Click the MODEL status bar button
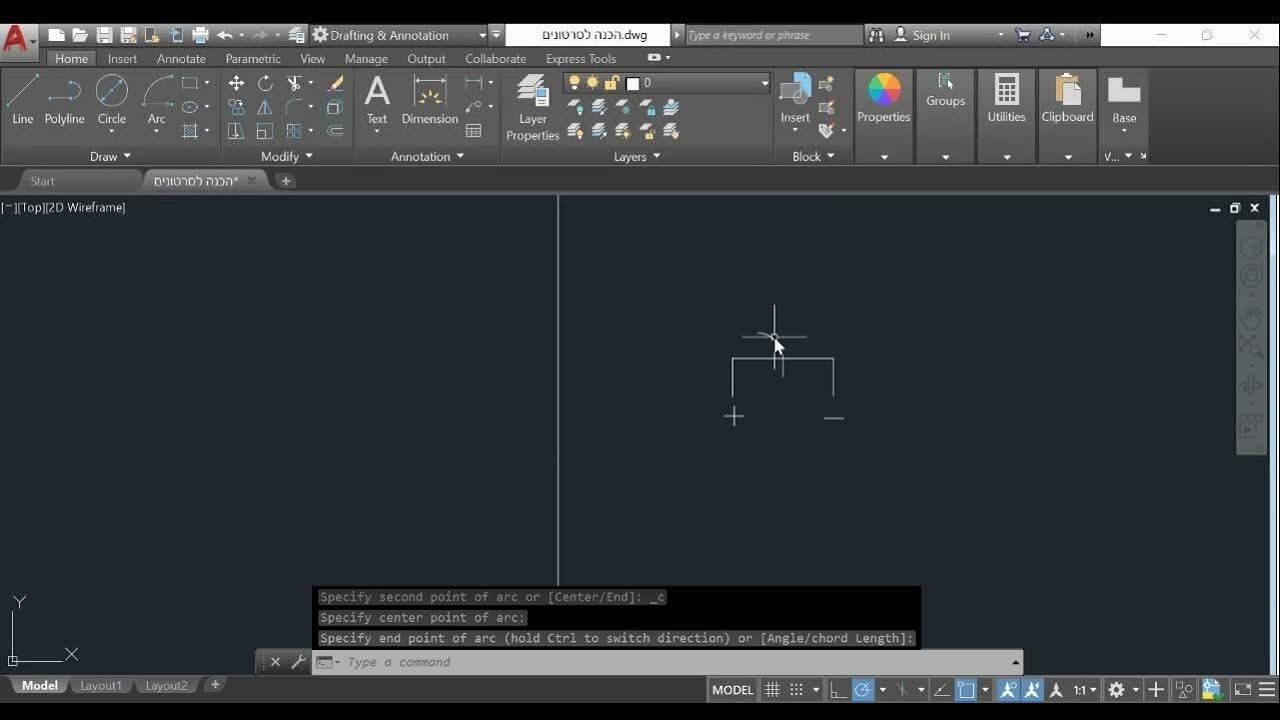The image size is (1280, 720). [732, 690]
